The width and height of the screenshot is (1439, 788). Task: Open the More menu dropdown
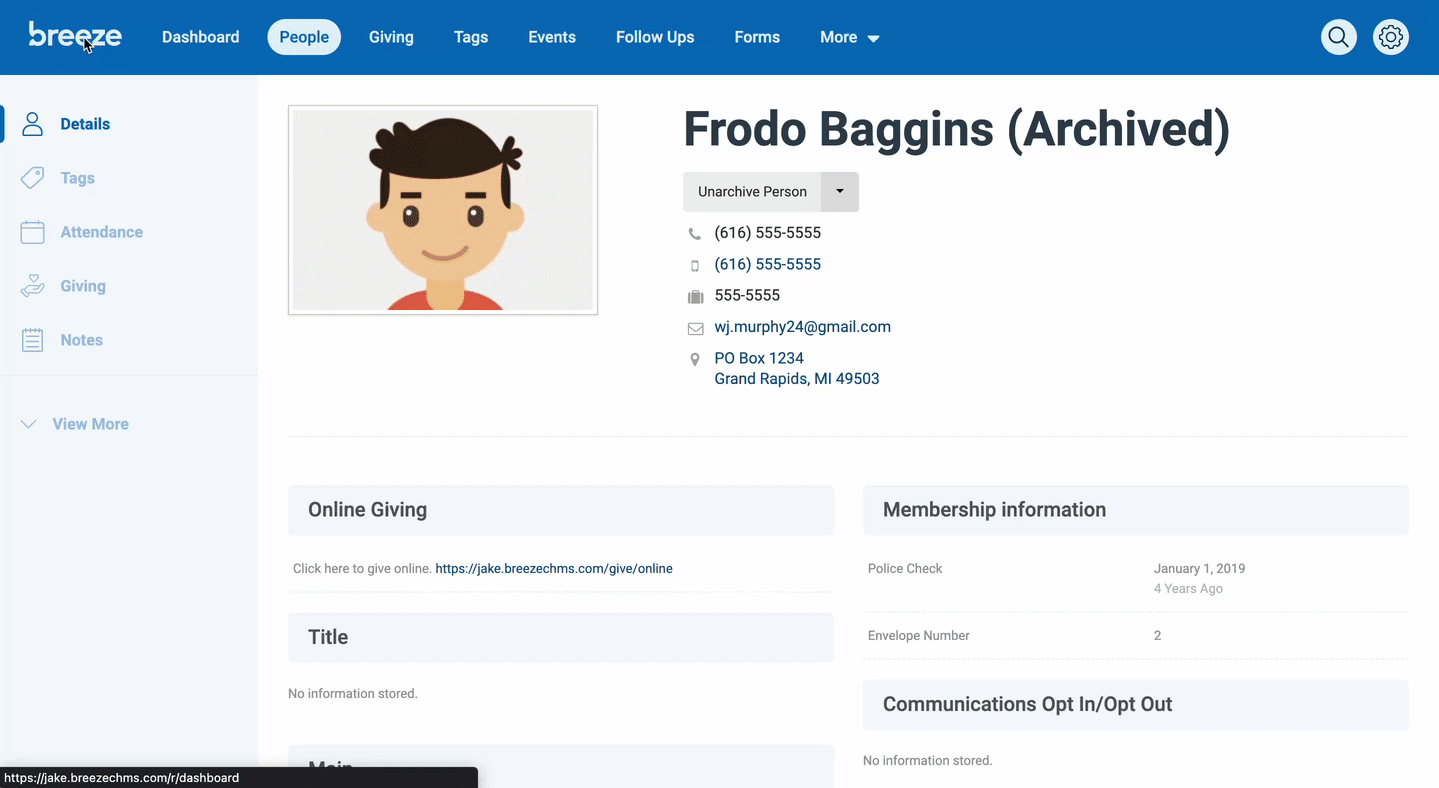(x=850, y=37)
